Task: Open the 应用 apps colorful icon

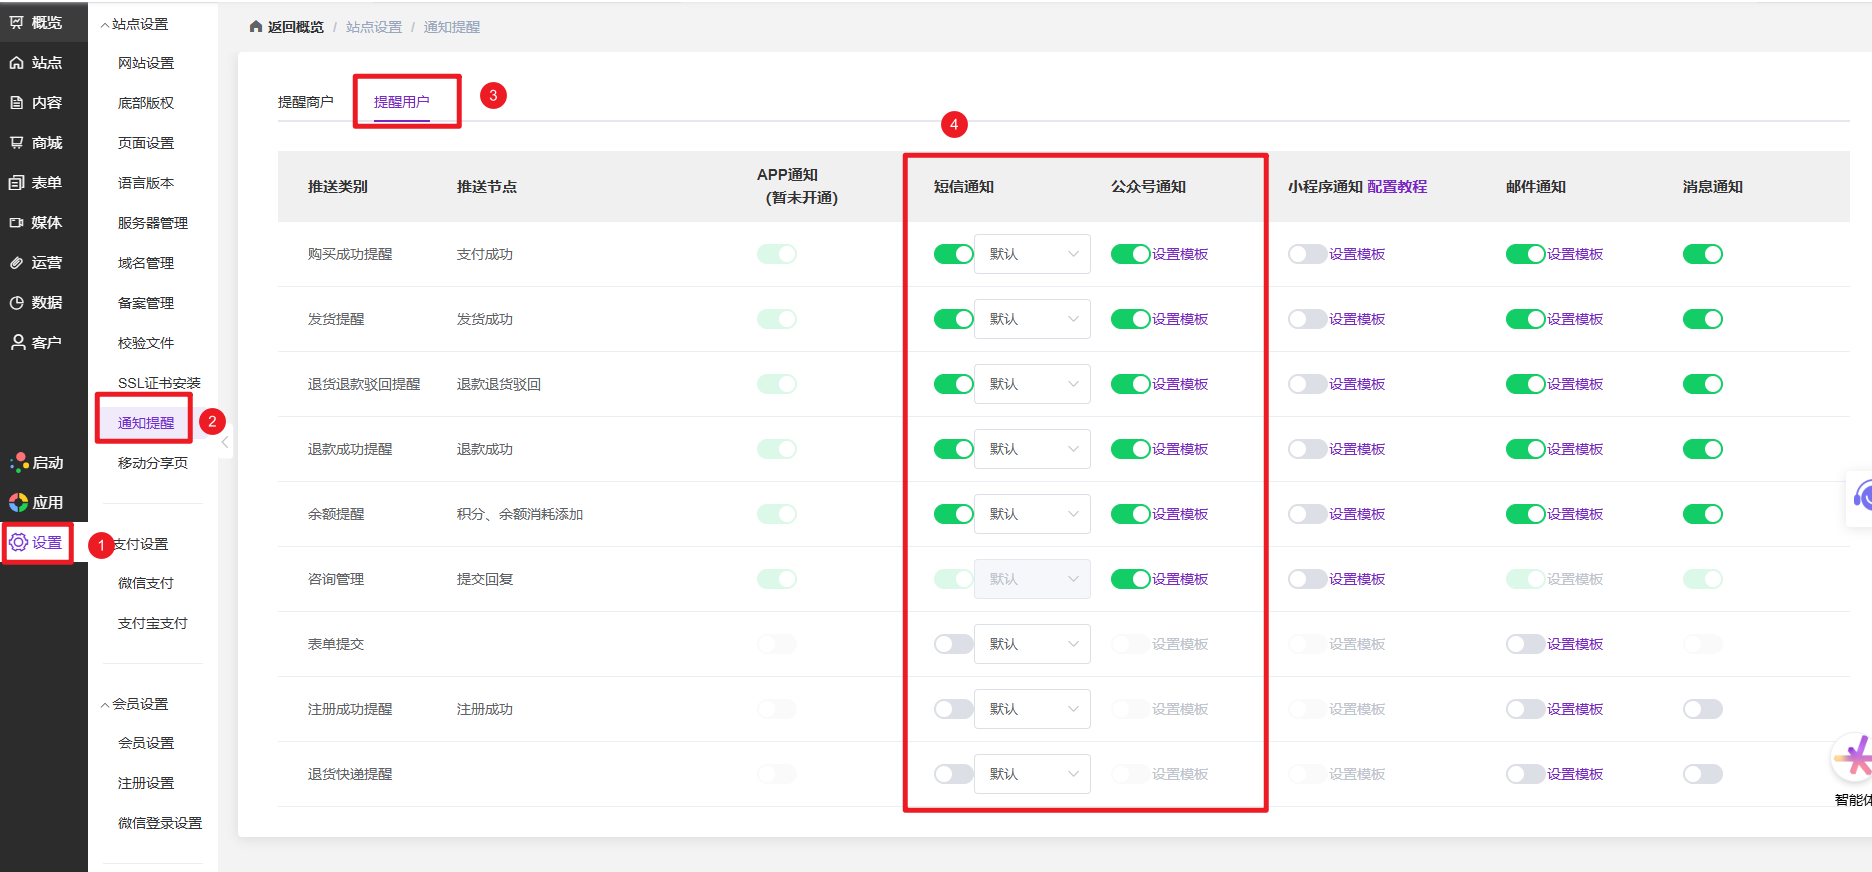Action: coord(18,502)
